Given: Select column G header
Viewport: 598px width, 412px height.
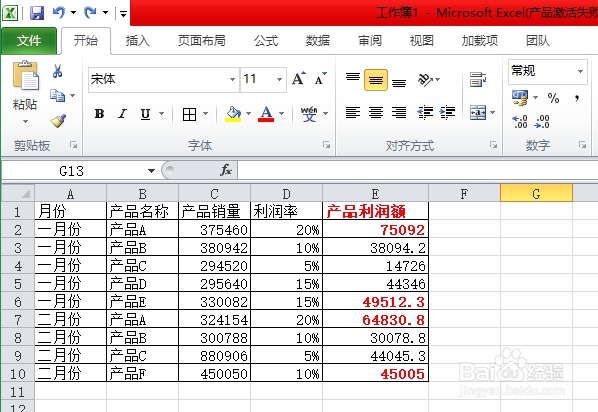Looking at the screenshot, I should tap(536, 193).
